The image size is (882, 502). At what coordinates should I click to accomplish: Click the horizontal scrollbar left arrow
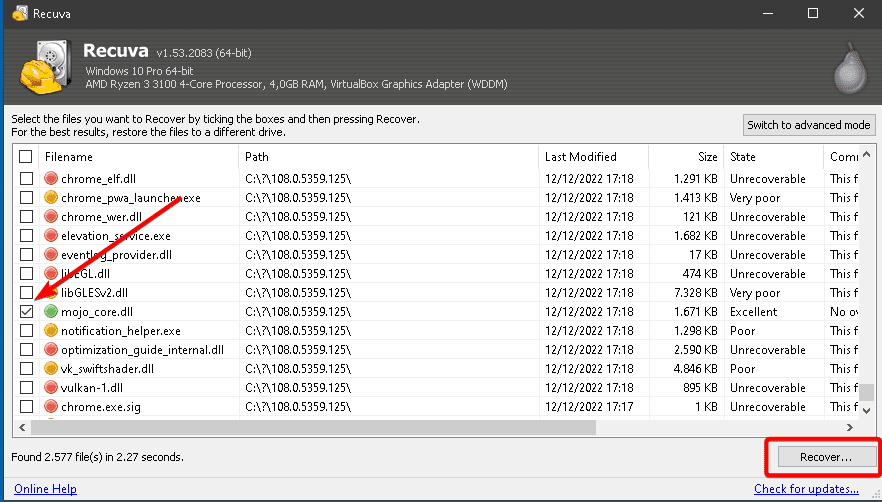coord(22,428)
